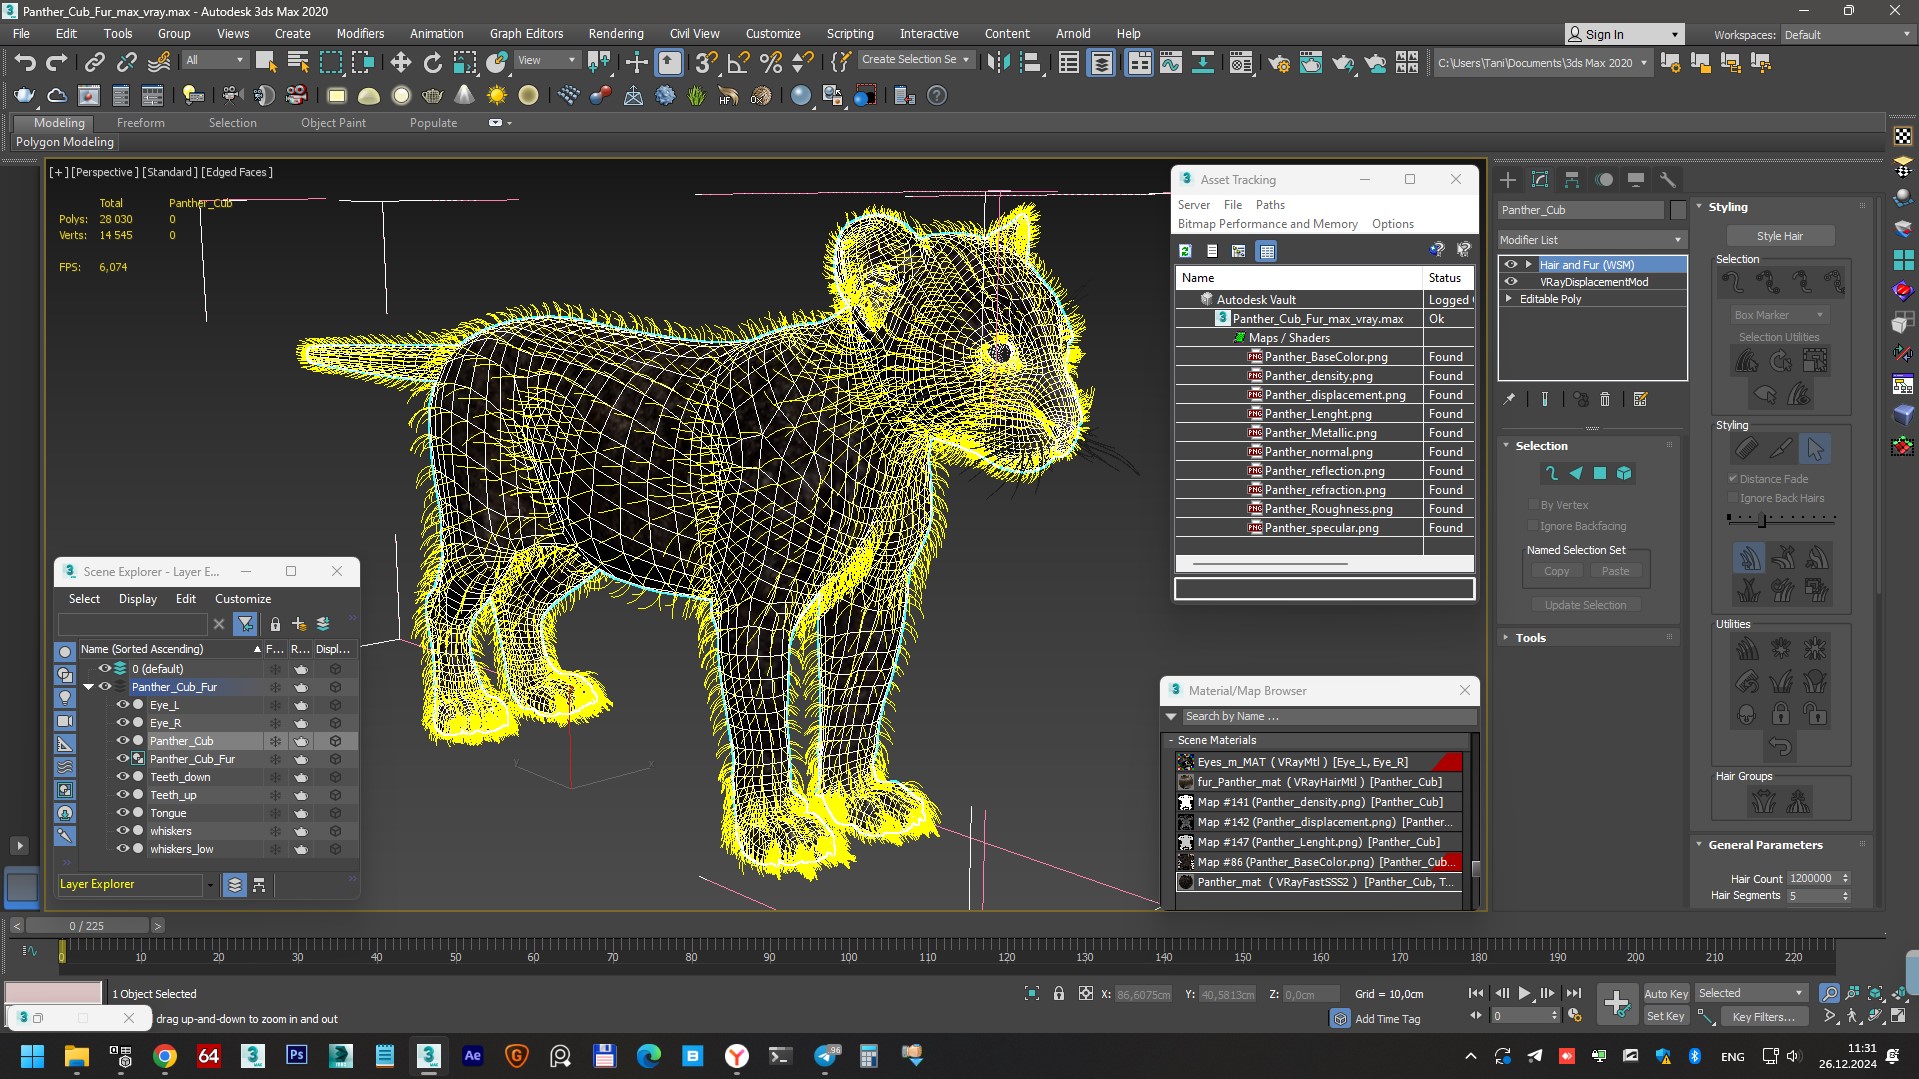Viewport: 1919px width, 1079px height.
Task: Expand the Editable Poly stack entry
Action: [1509, 299]
